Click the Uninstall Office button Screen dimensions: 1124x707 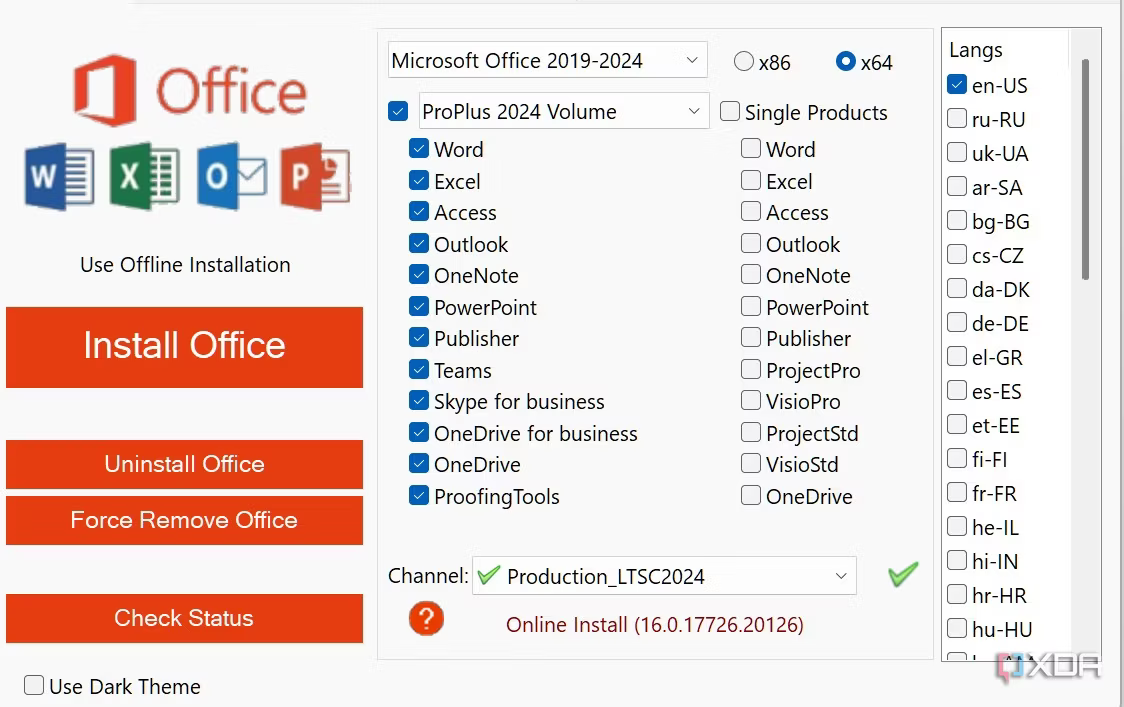click(184, 464)
